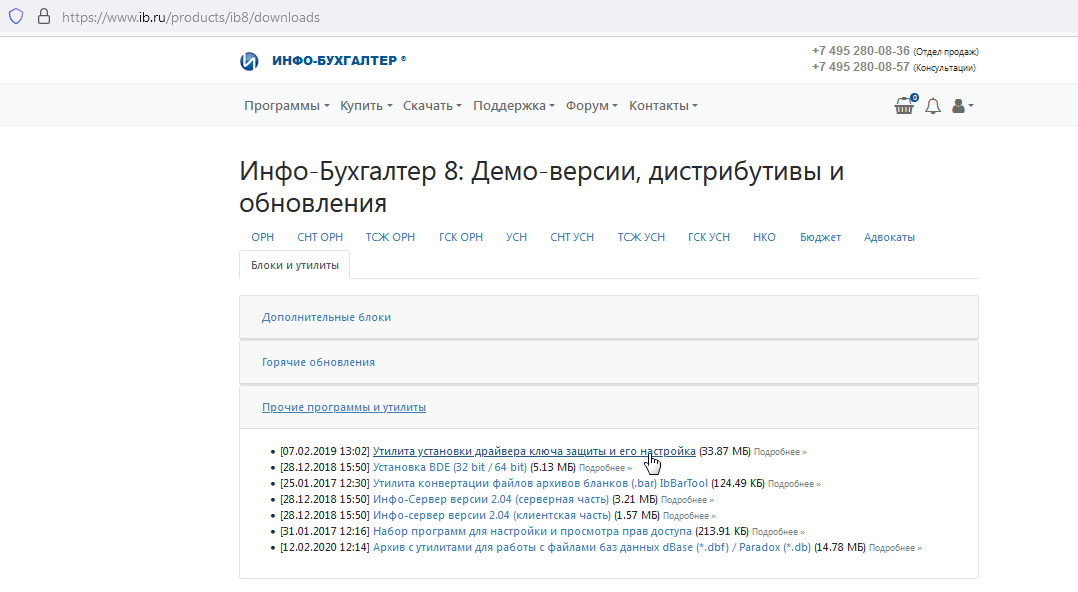Switch to the ТСЖ ОРН tab
The width and height of the screenshot is (1078, 592).
coord(390,237)
